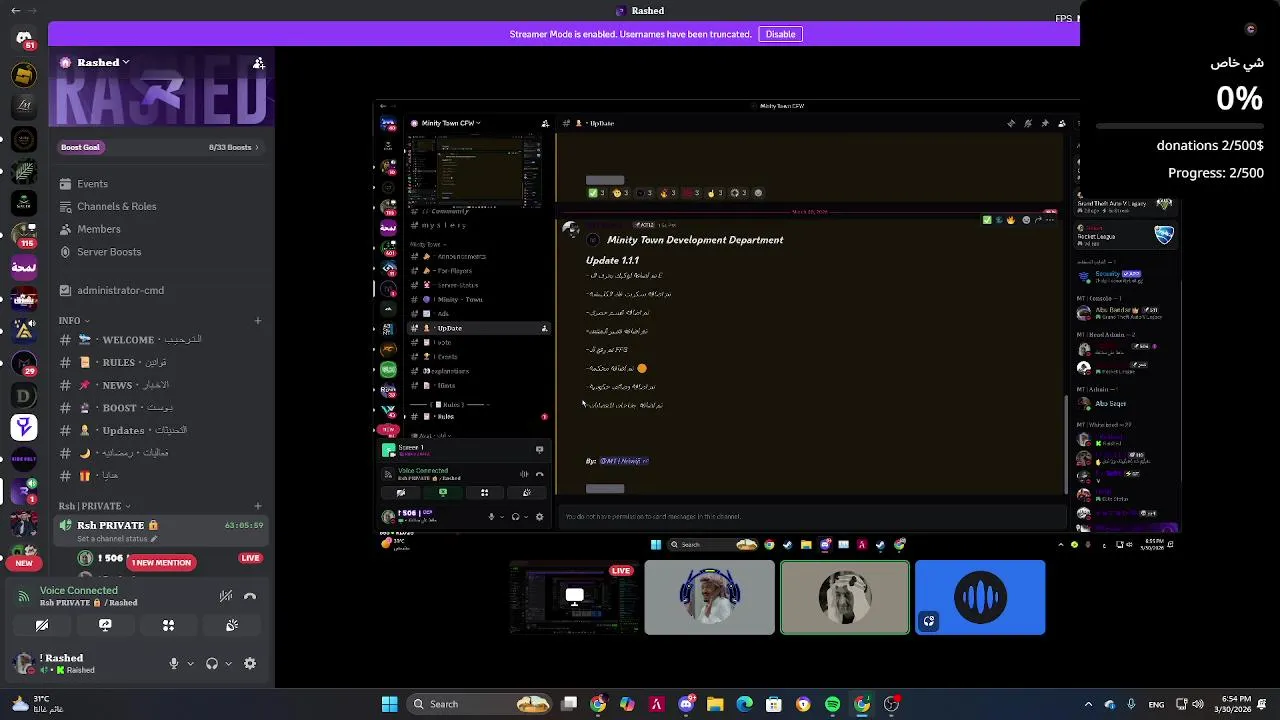Jump to the 1 NEW MENTION pill
Image resolution: width=1280 pixels, height=720 pixels.
click(161, 563)
